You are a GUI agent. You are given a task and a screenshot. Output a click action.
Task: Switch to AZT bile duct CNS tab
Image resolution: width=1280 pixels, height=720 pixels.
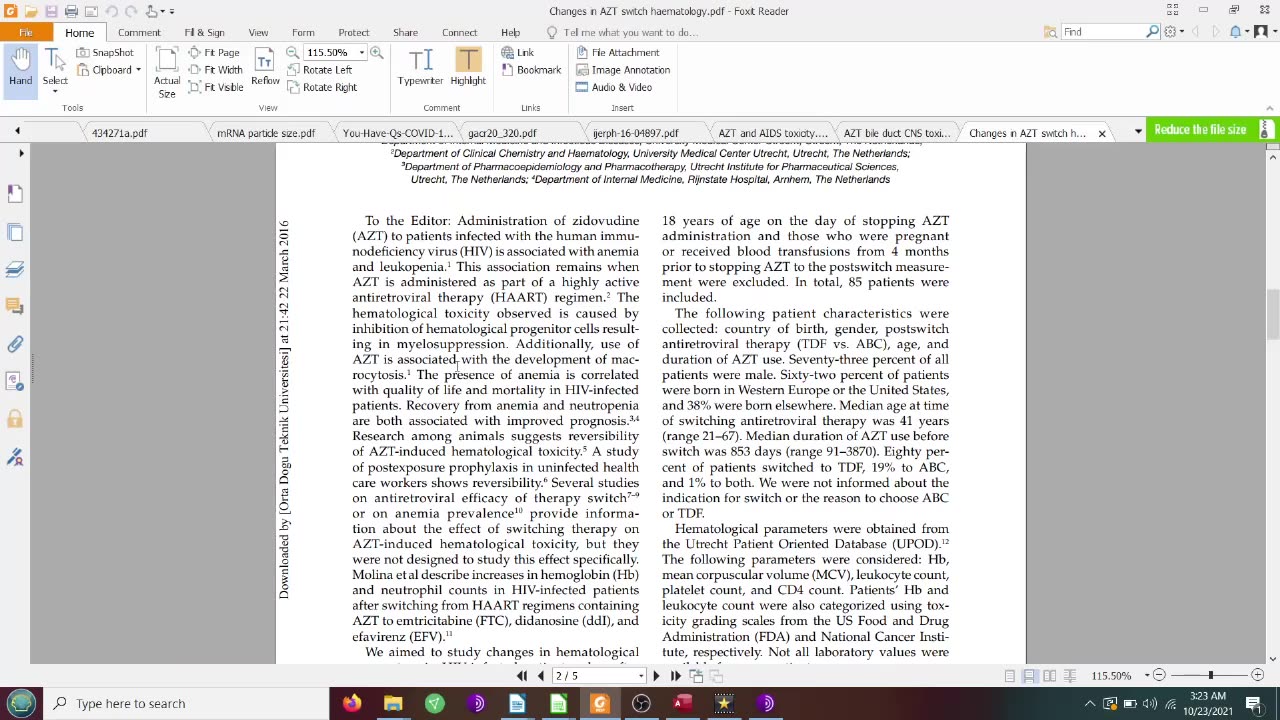point(896,133)
